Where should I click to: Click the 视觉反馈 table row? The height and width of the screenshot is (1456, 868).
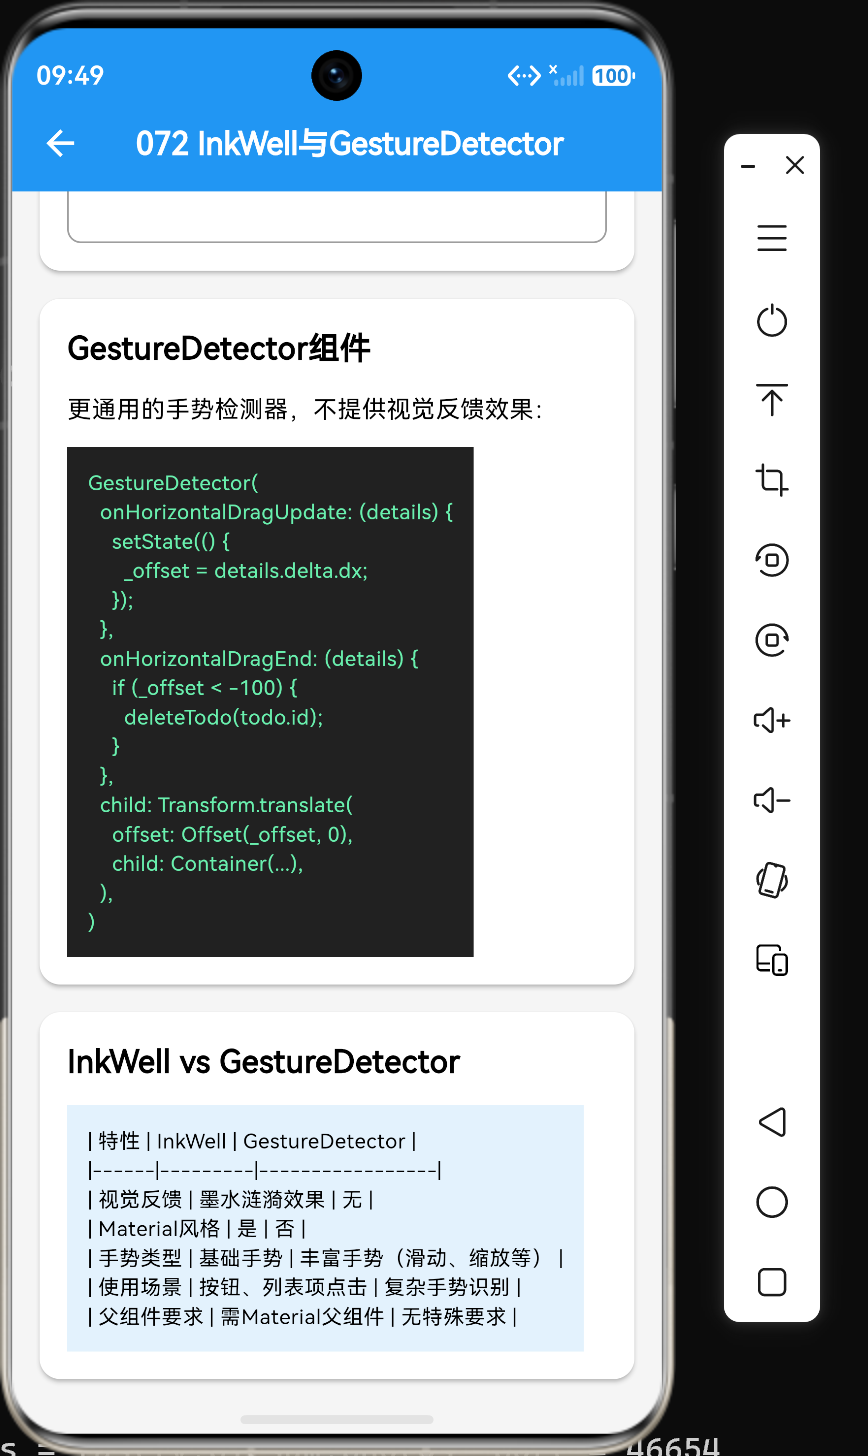pos(231,1199)
